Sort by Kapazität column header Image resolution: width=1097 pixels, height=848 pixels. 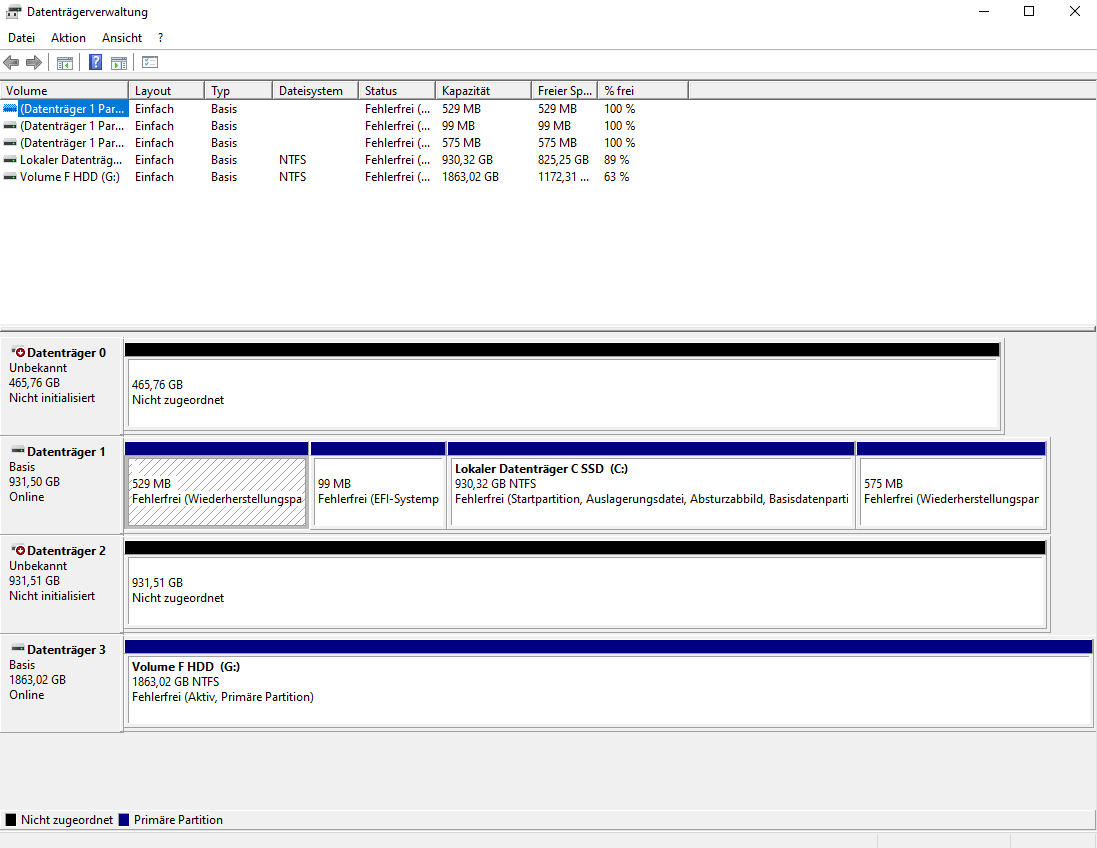483,91
